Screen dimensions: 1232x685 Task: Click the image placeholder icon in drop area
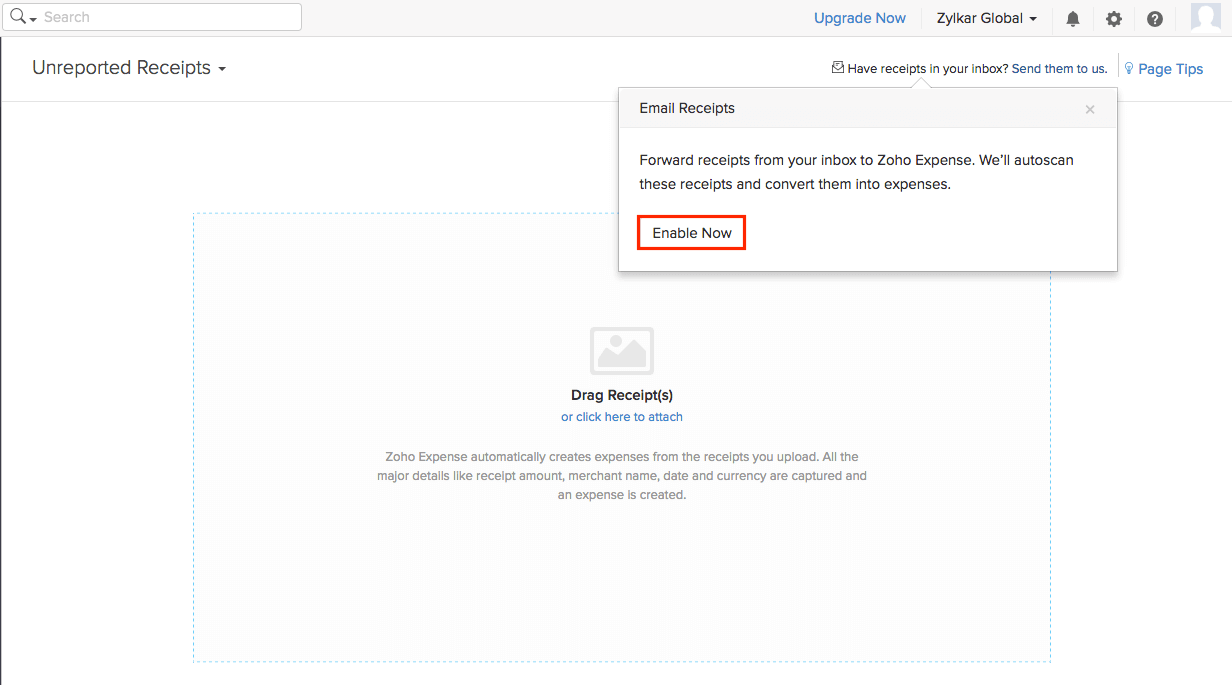point(622,351)
